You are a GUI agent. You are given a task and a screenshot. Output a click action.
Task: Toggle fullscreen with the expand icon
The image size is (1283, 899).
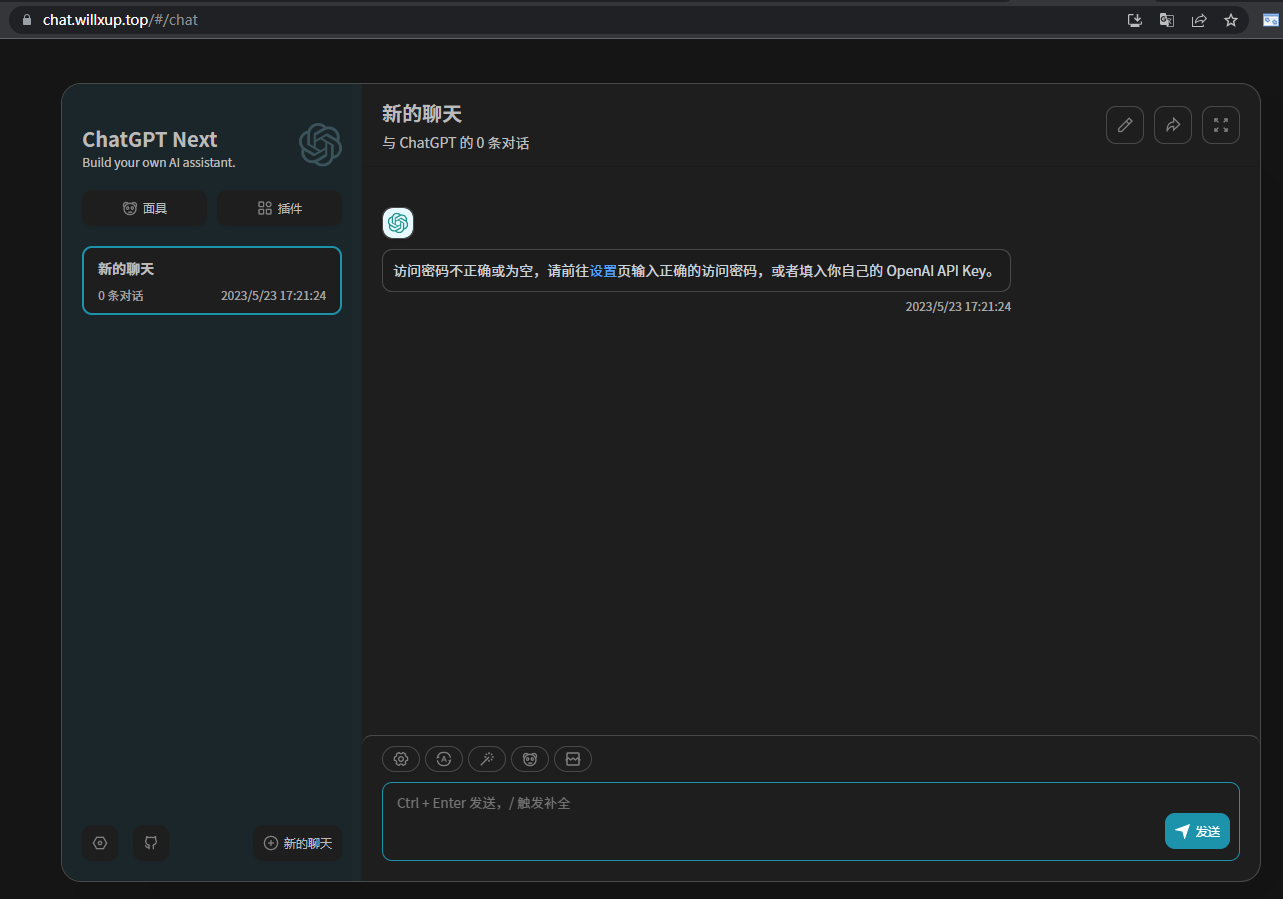[x=1220, y=125]
